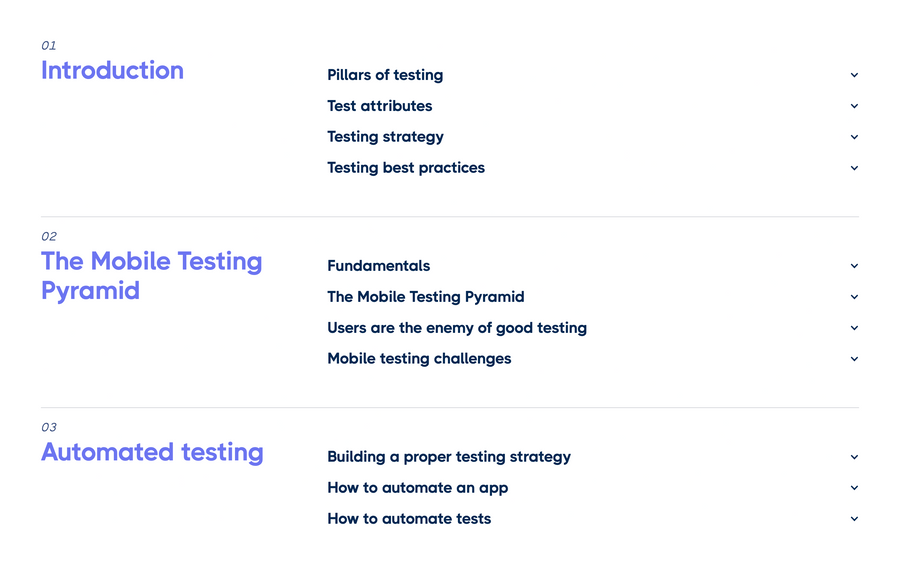Expand How to automate tests chevron
Image resolution: width=900 pixels, height=565 pixels.
tap(854, 519)
